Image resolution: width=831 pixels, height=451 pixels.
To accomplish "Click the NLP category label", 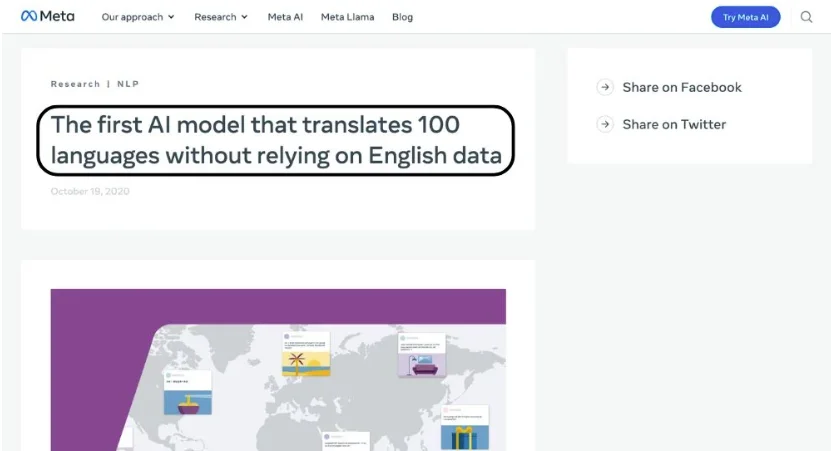I will coord(128,84).
